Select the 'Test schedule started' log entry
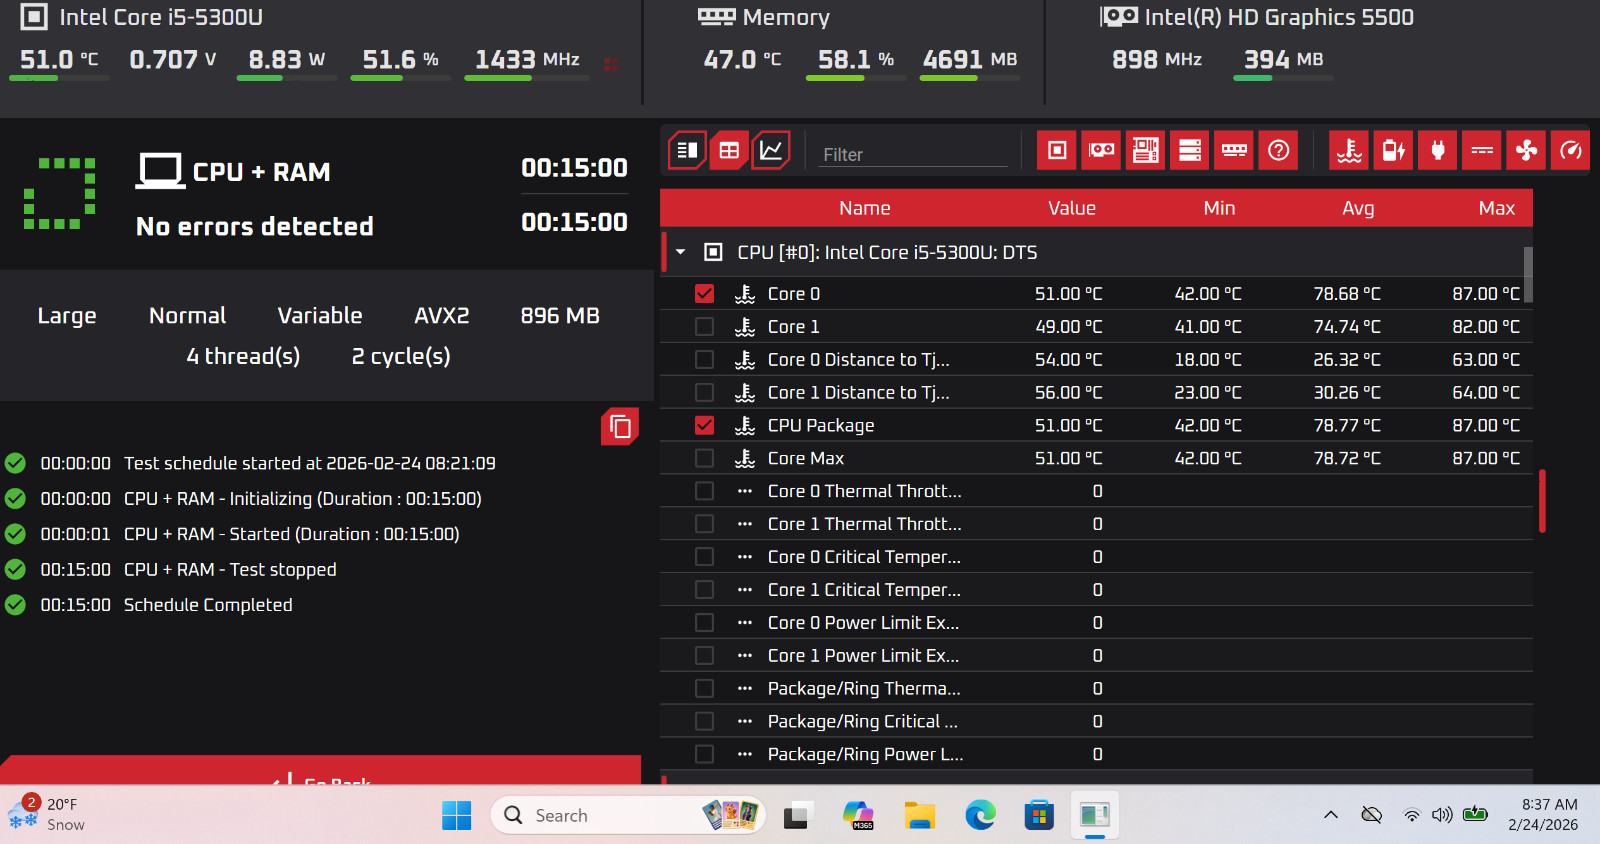Image resolution: width=1600 pixels, height=844 pixels. (x=310, y=463)
